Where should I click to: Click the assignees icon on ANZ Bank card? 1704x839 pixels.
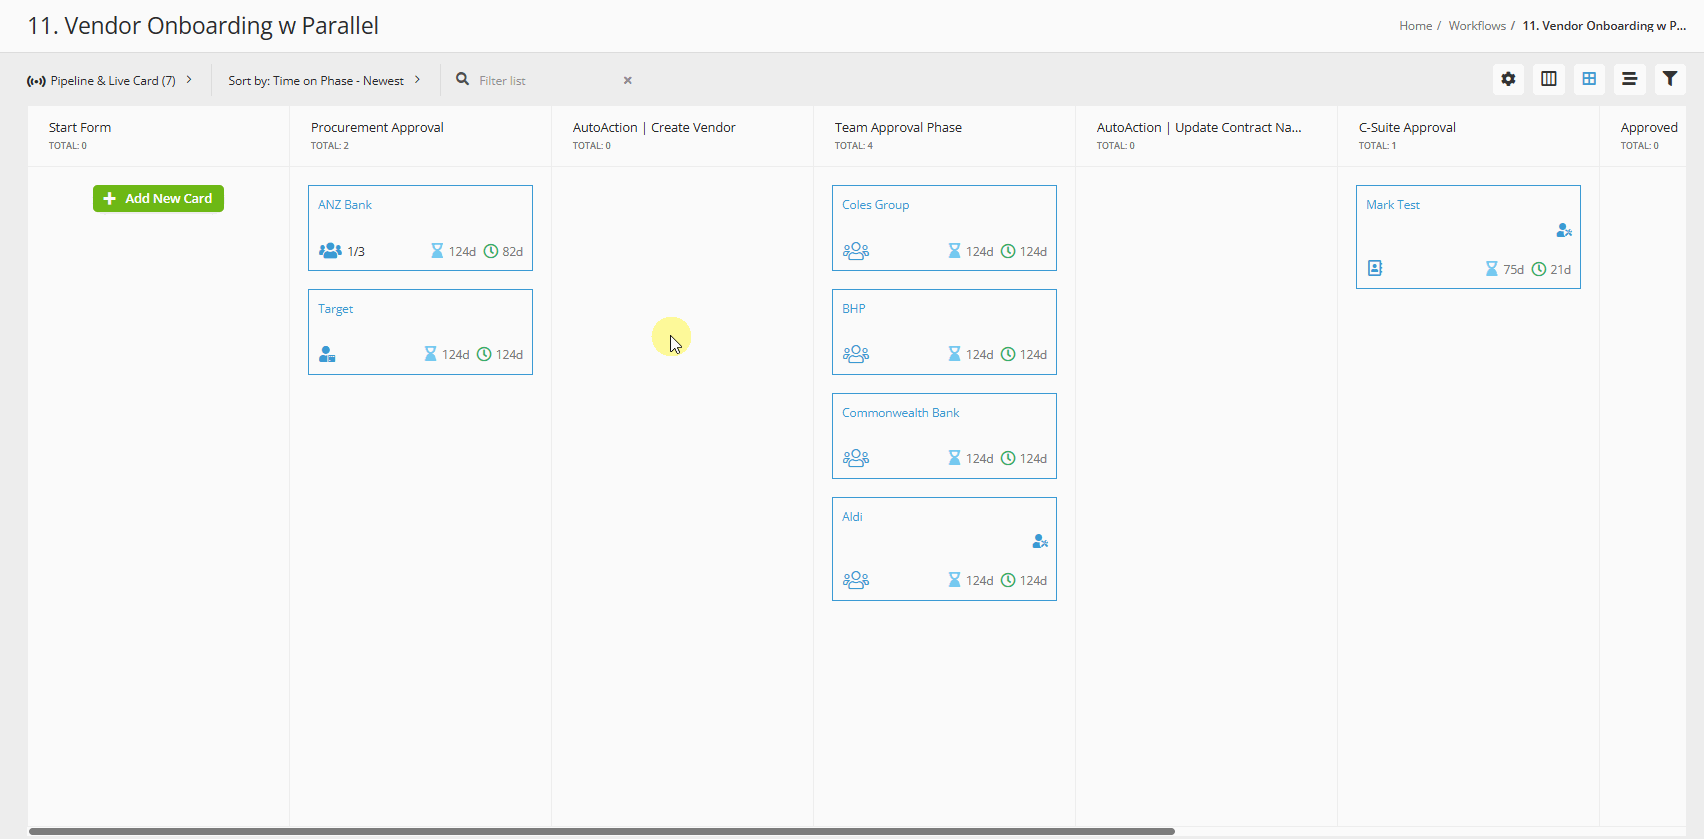pyautogui.click(x=330, y=251)
